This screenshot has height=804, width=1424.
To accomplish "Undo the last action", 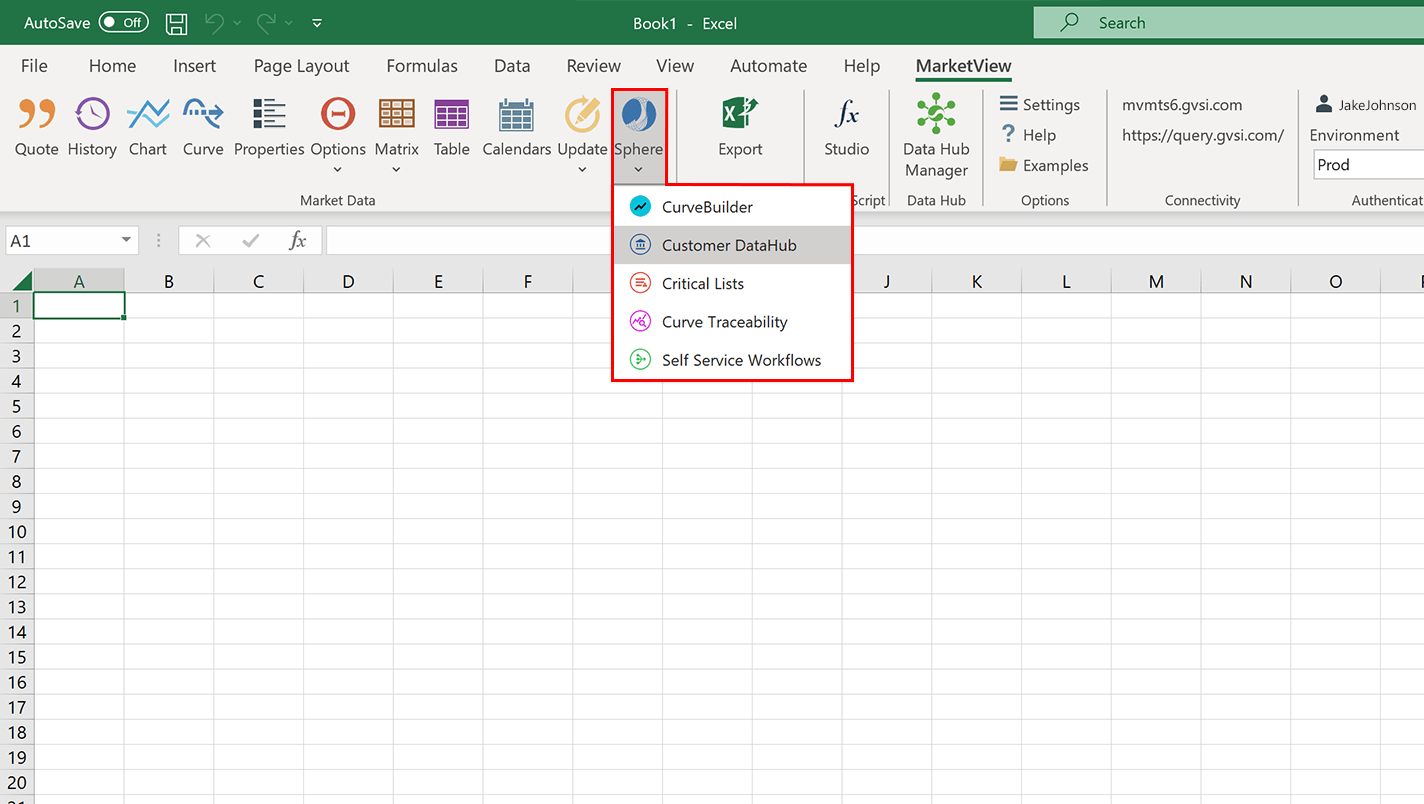I will [x=213, y=23].
